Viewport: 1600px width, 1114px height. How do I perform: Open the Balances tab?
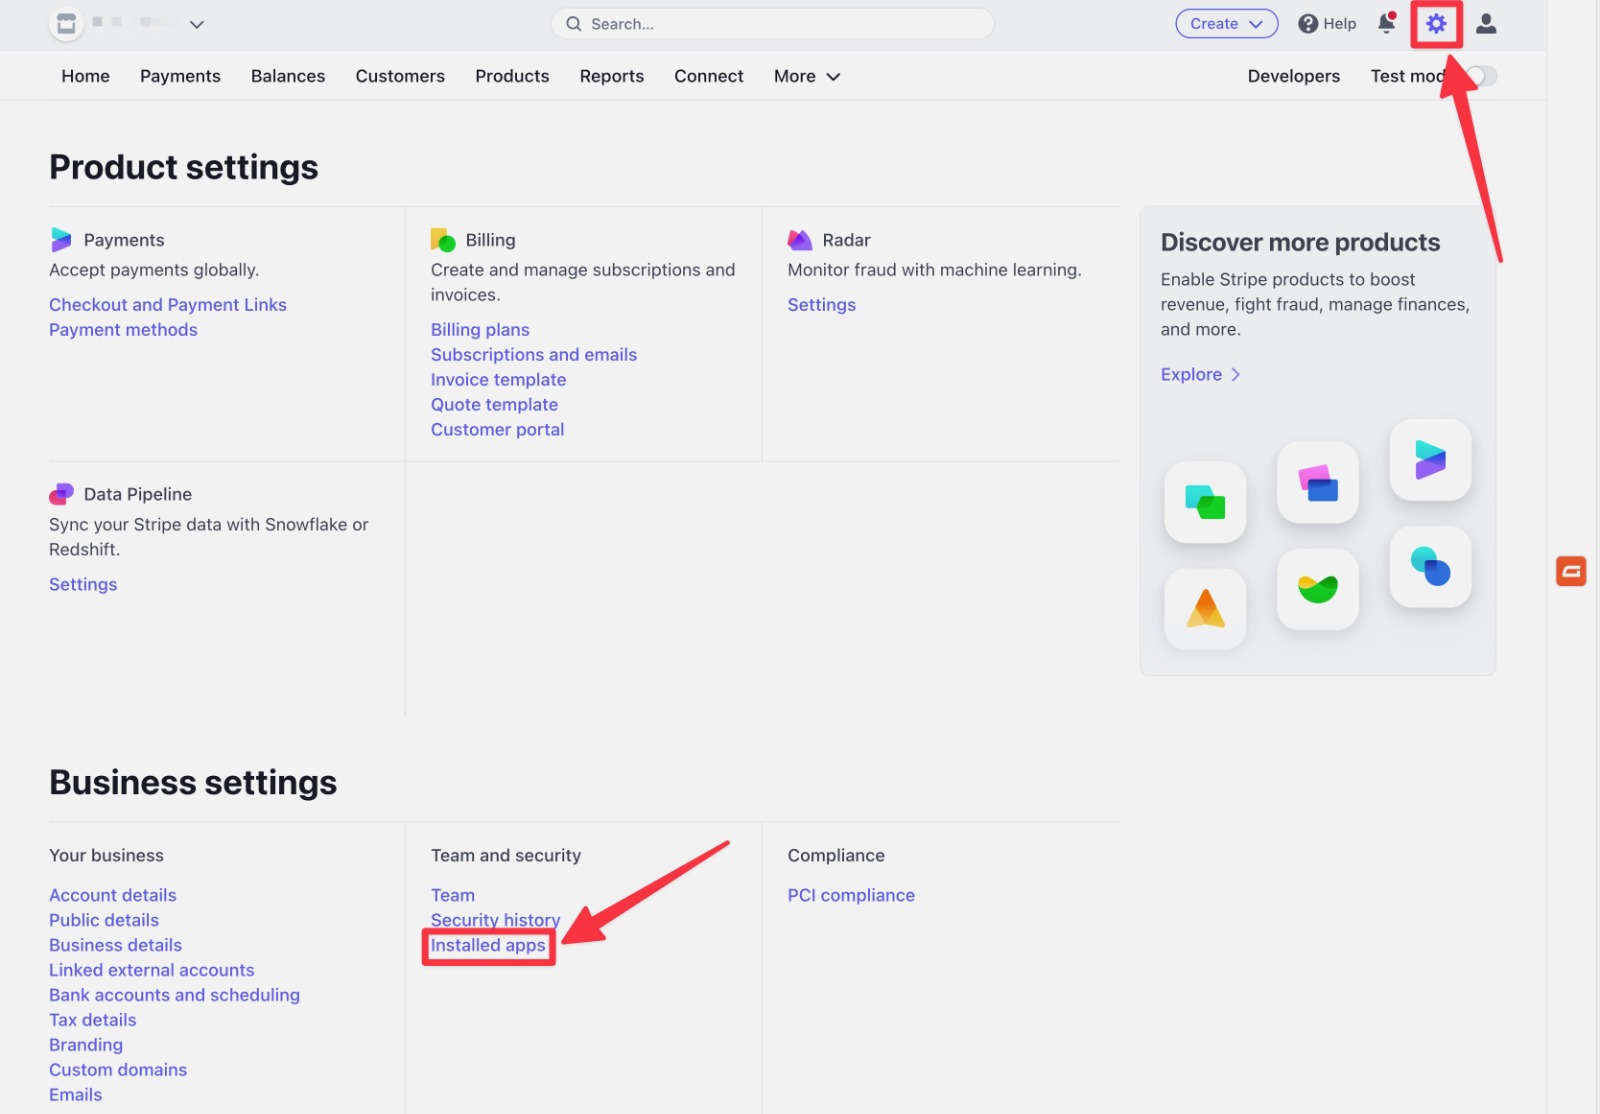tap(288, 76)
